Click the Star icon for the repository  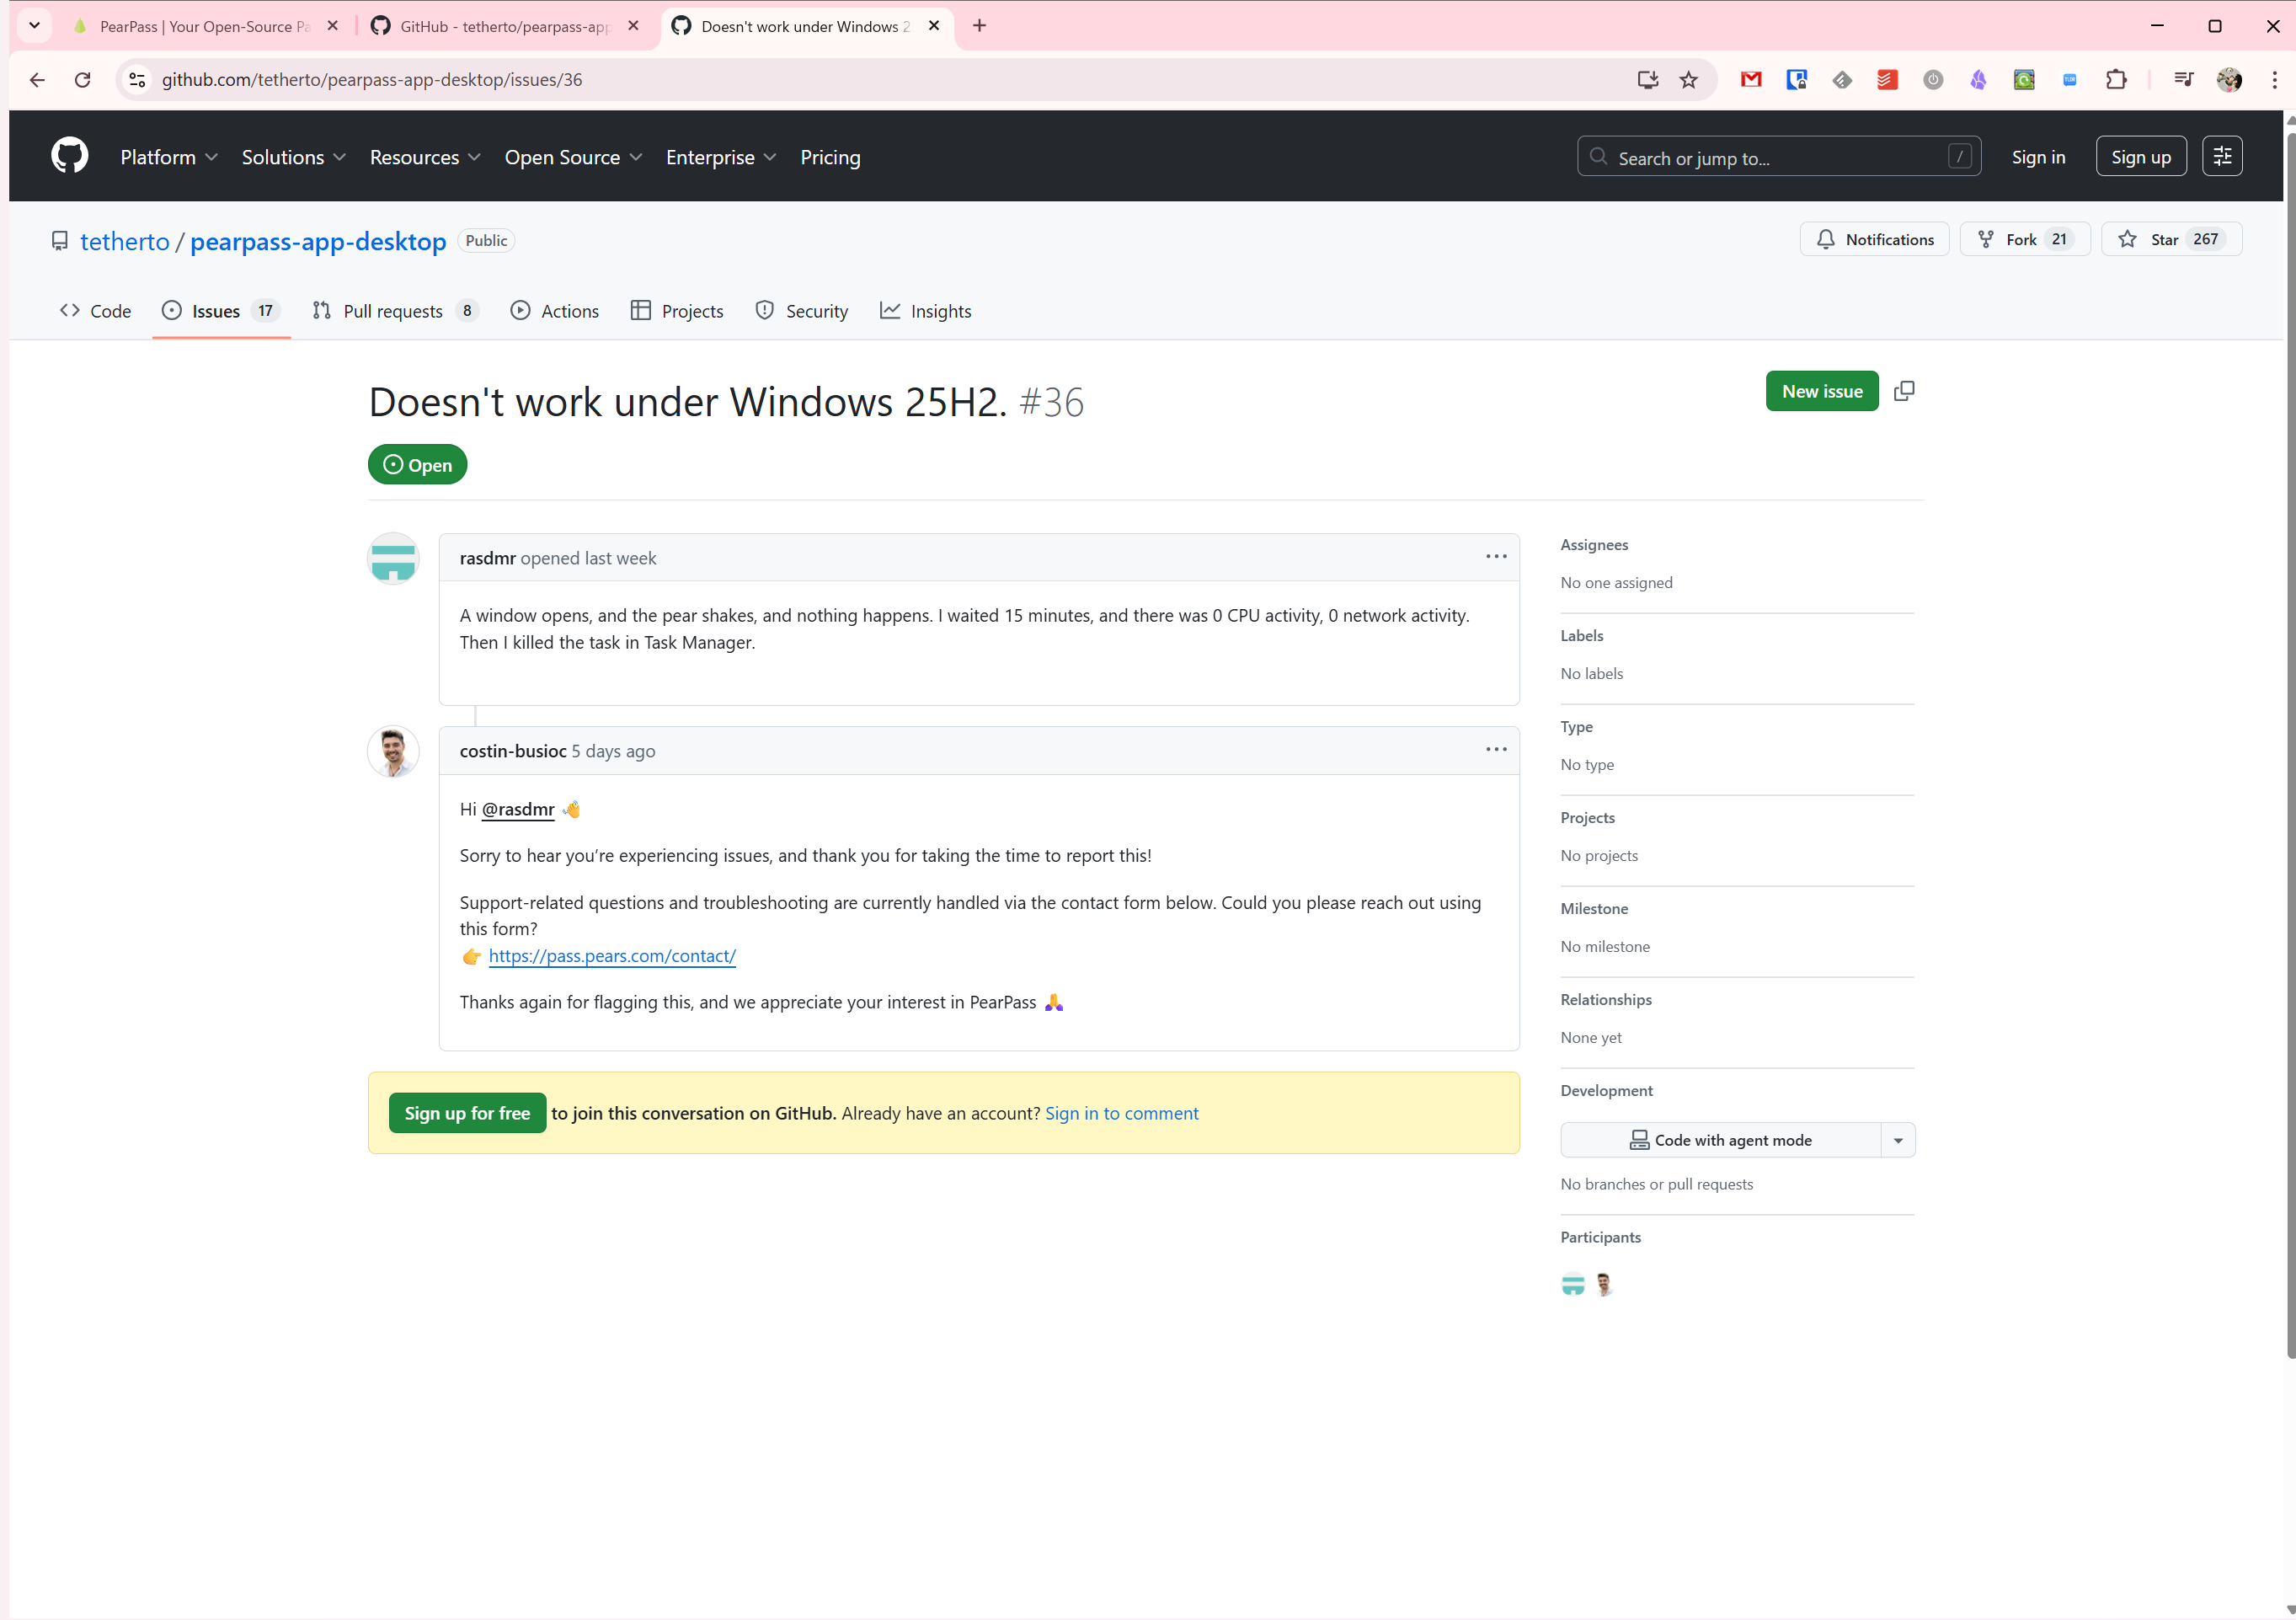(2128, 240)
